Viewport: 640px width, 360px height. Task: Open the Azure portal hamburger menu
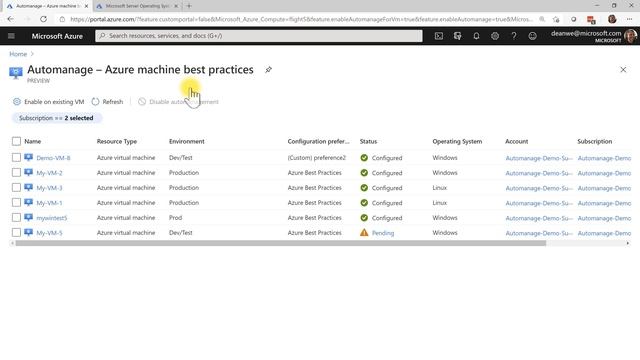pos(11,36)
